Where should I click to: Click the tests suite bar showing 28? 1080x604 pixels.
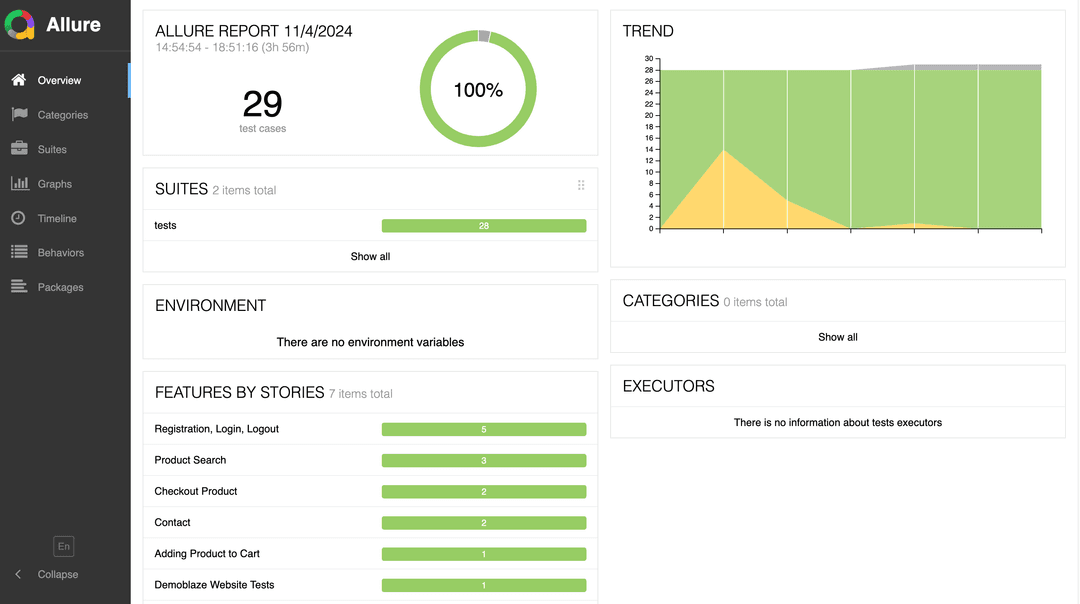tap(484, 226)
